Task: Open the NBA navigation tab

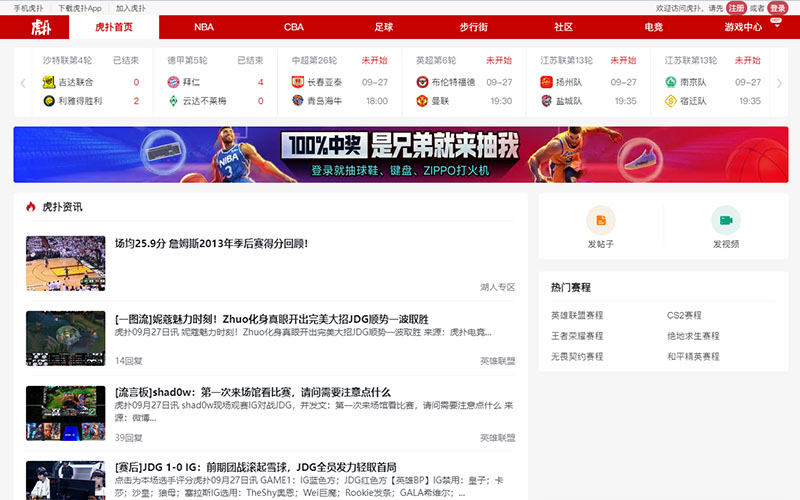Action: (204, 27)
